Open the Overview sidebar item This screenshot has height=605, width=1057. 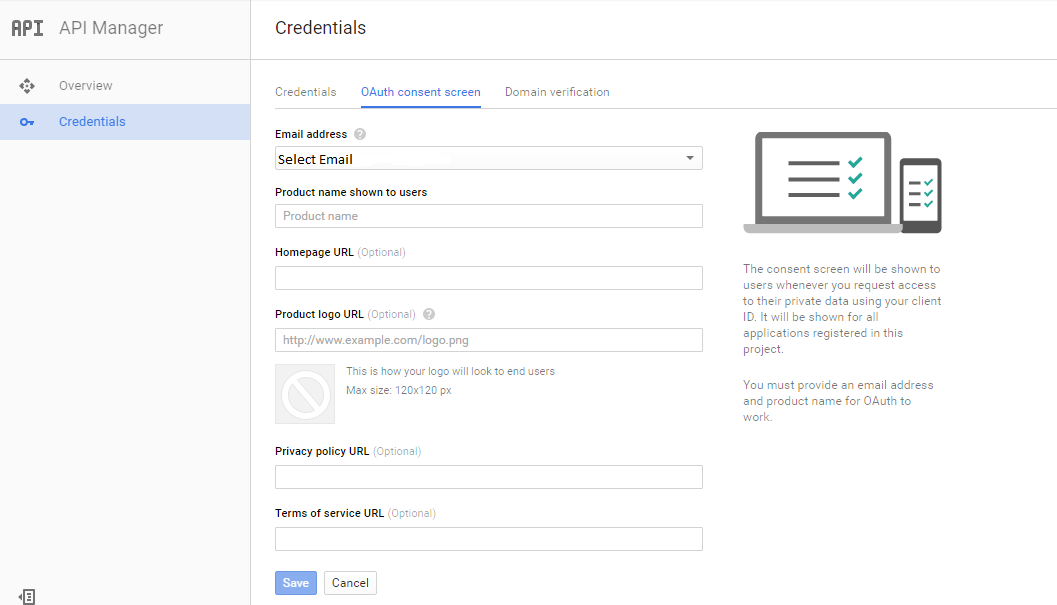[x=125, y=86]
